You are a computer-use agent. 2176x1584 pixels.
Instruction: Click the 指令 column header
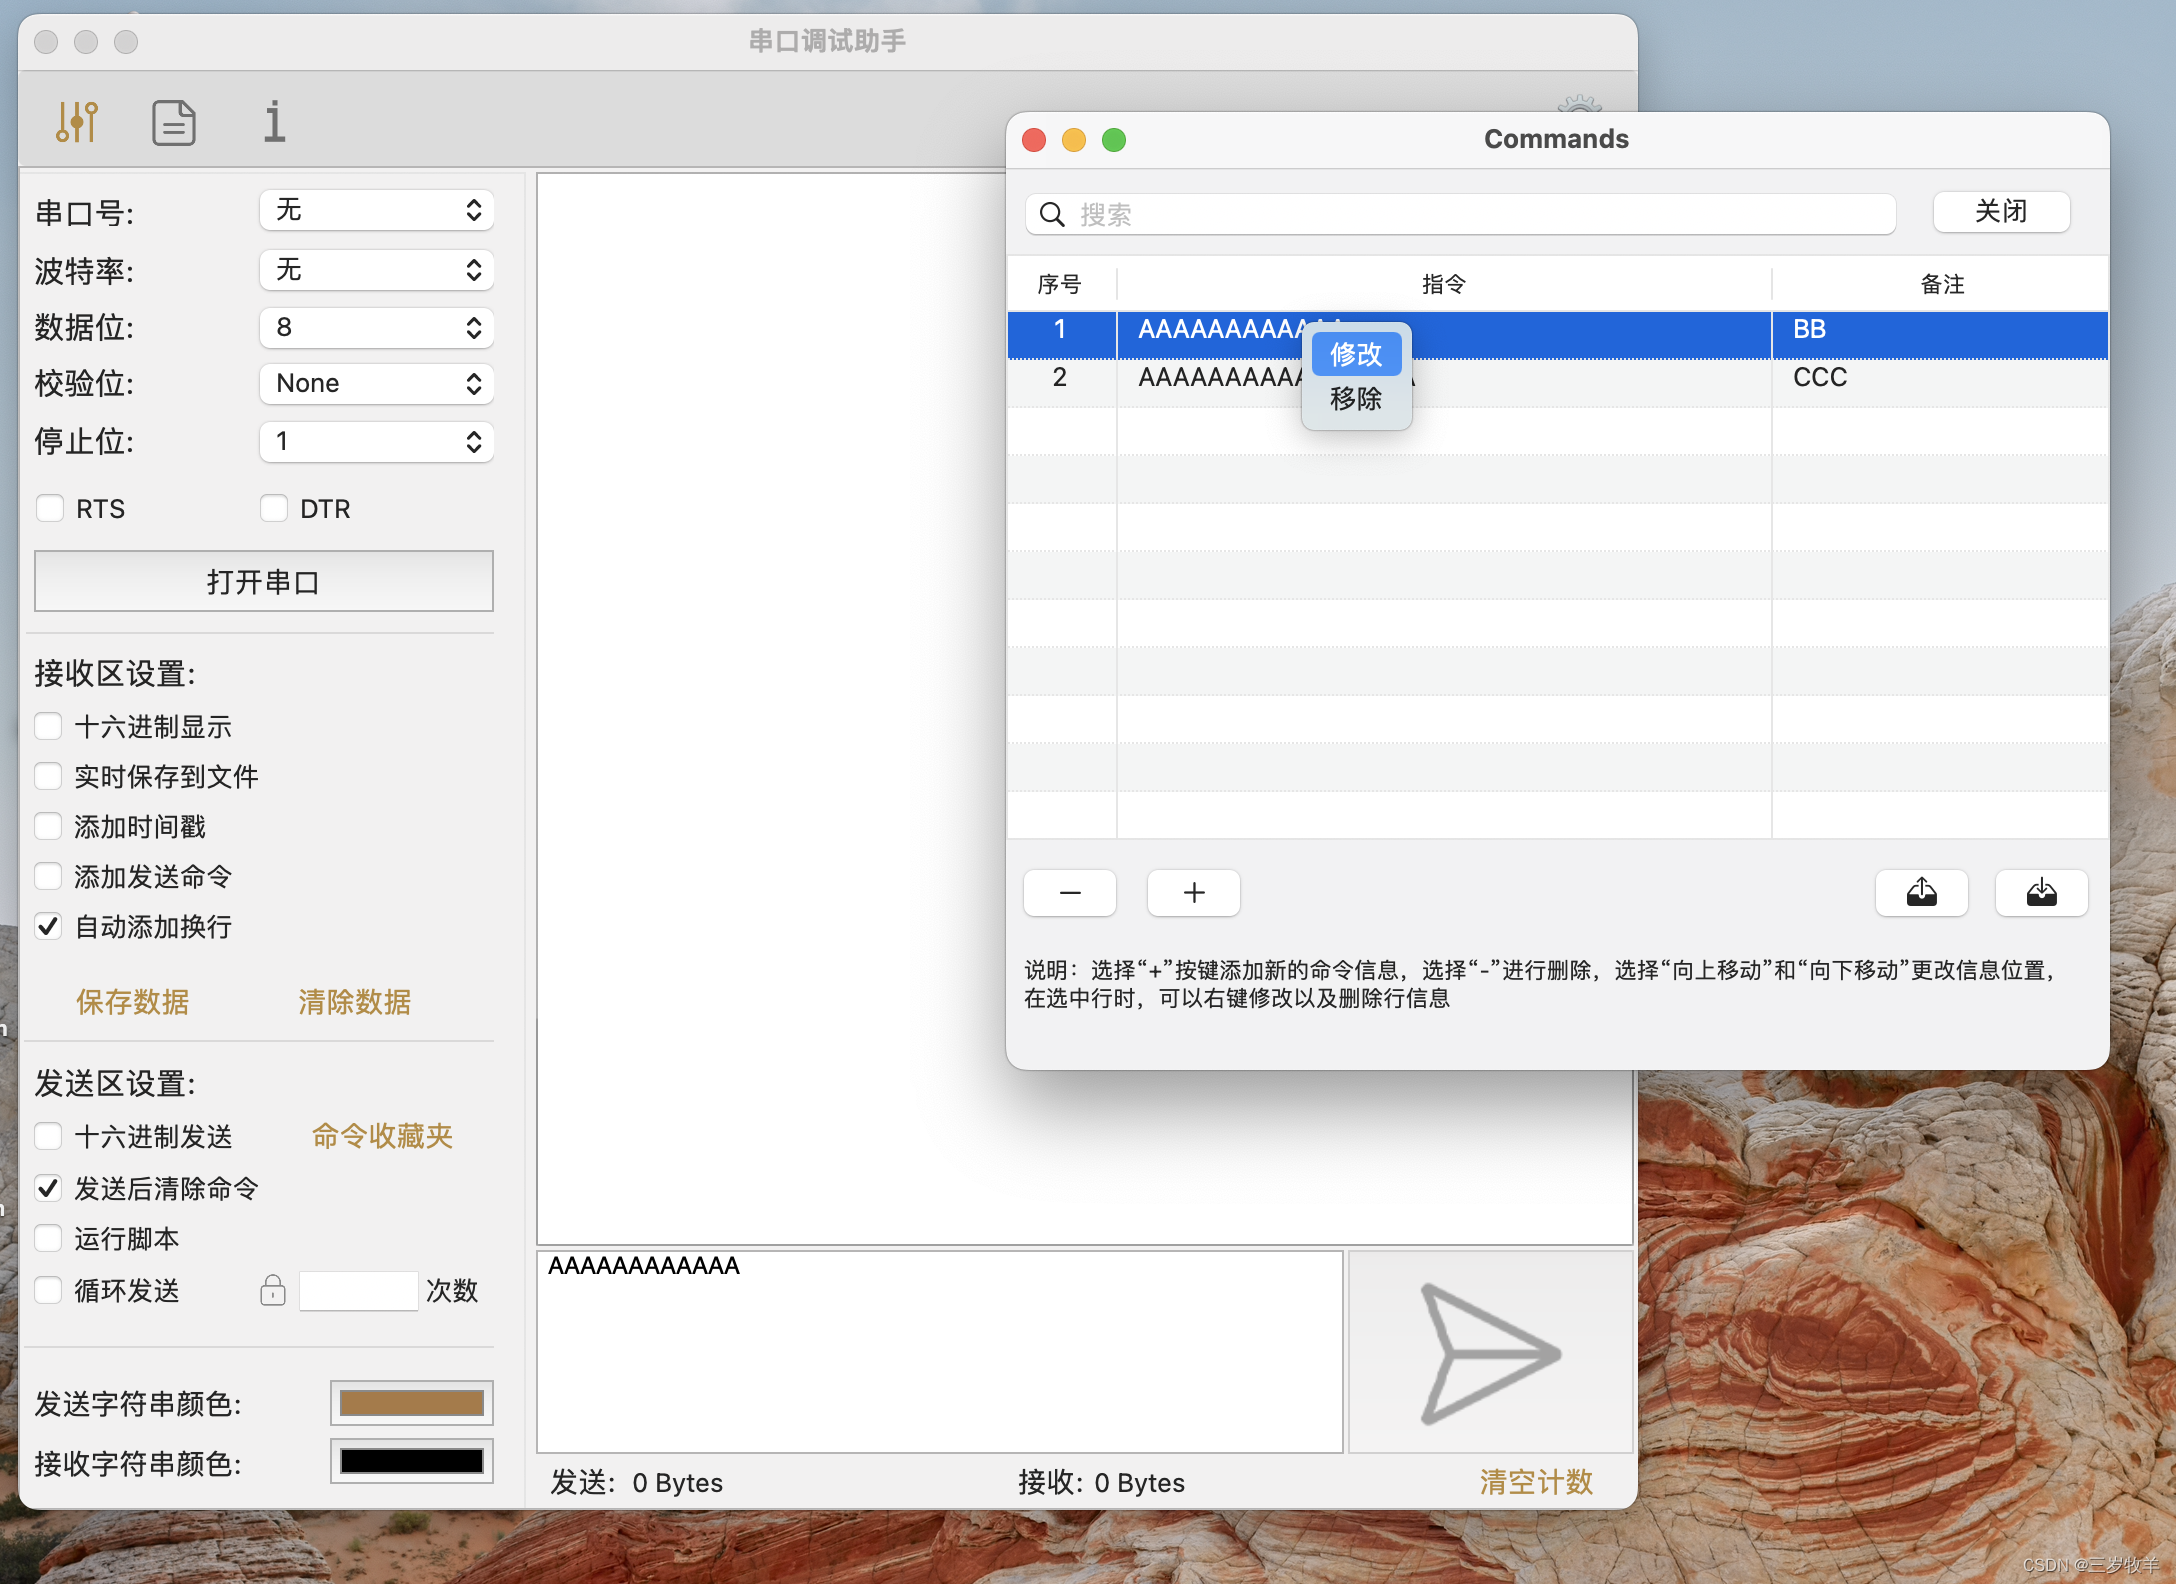[1443, 284]
